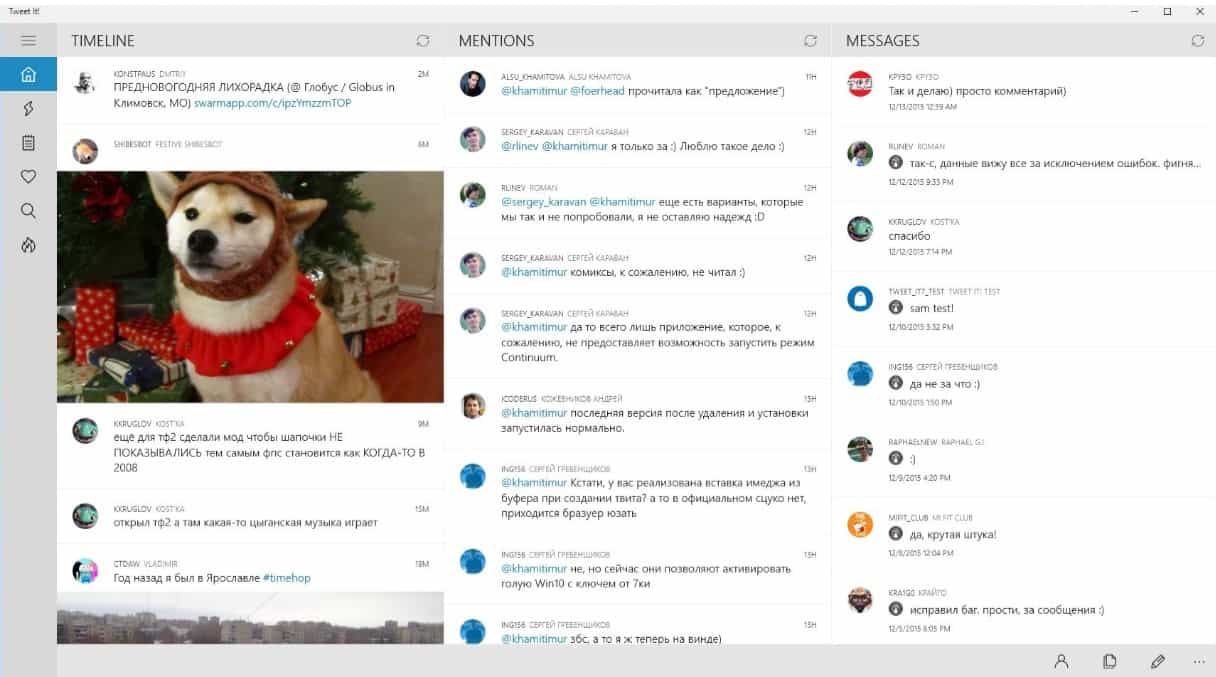Viewport: 1216px width, 677px height.
Task: Open the lightning bolt activity icon
Action: click(x=28, y=108)
